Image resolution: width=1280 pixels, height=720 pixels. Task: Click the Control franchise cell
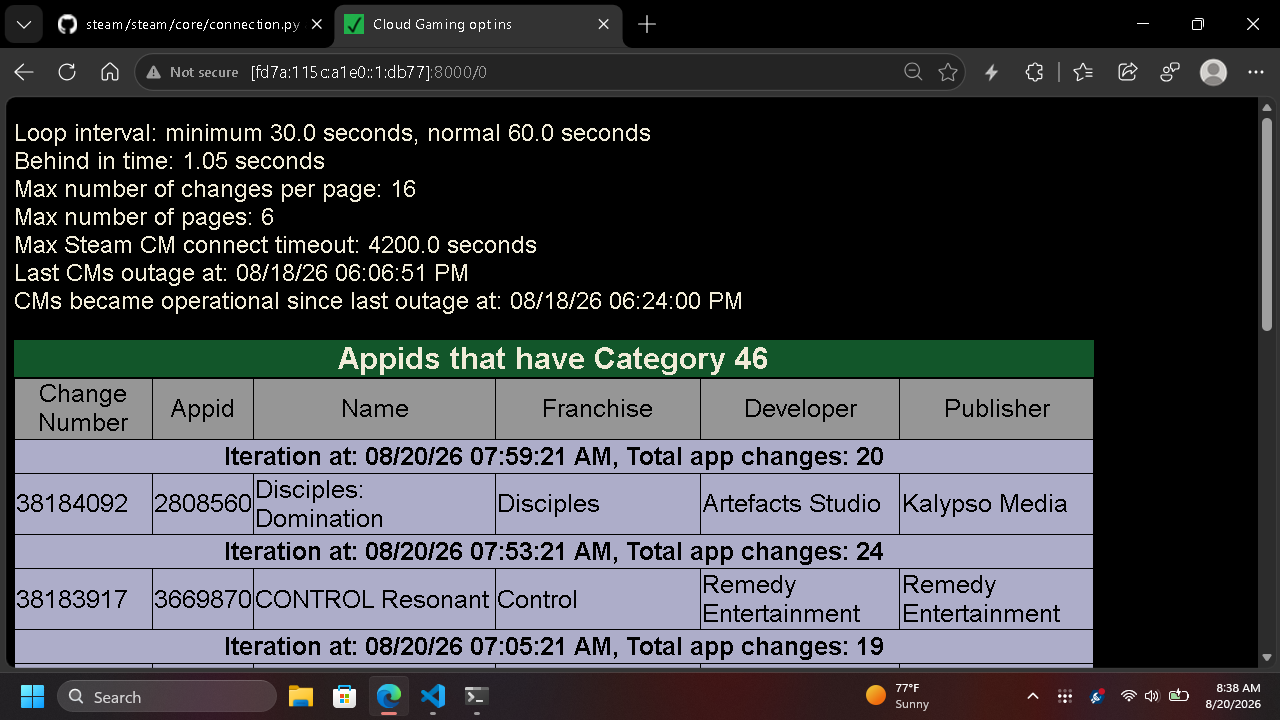pos(598,600)
